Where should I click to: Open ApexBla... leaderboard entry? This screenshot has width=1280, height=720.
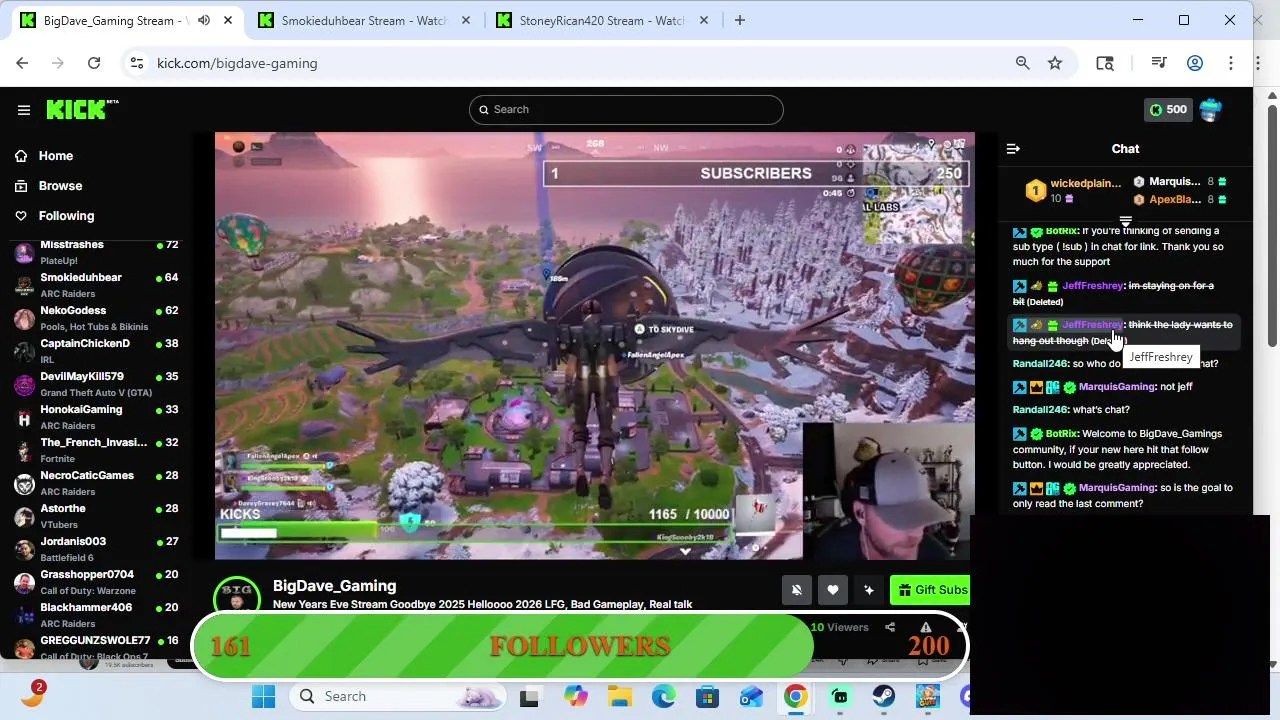coord(1180,200)
